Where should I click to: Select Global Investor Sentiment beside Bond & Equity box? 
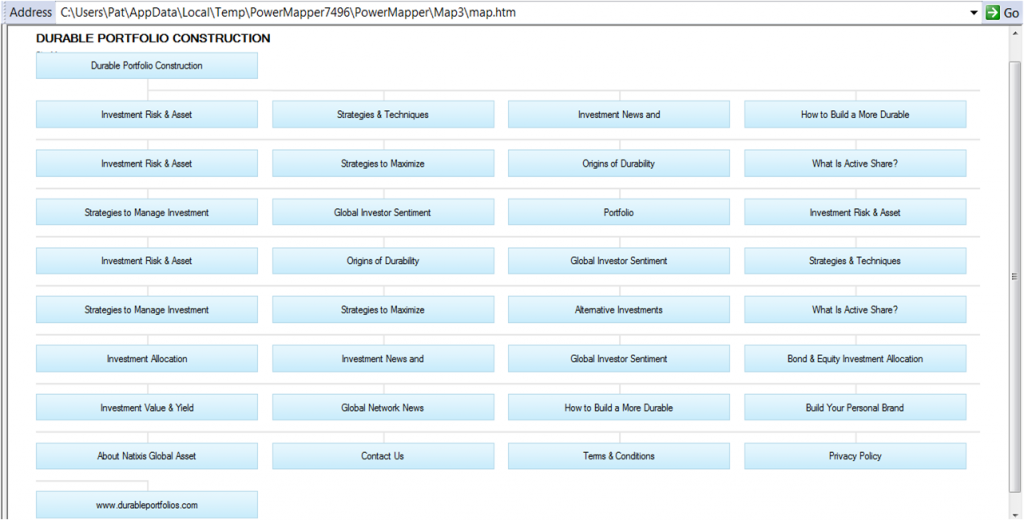[x=619, y=359]
